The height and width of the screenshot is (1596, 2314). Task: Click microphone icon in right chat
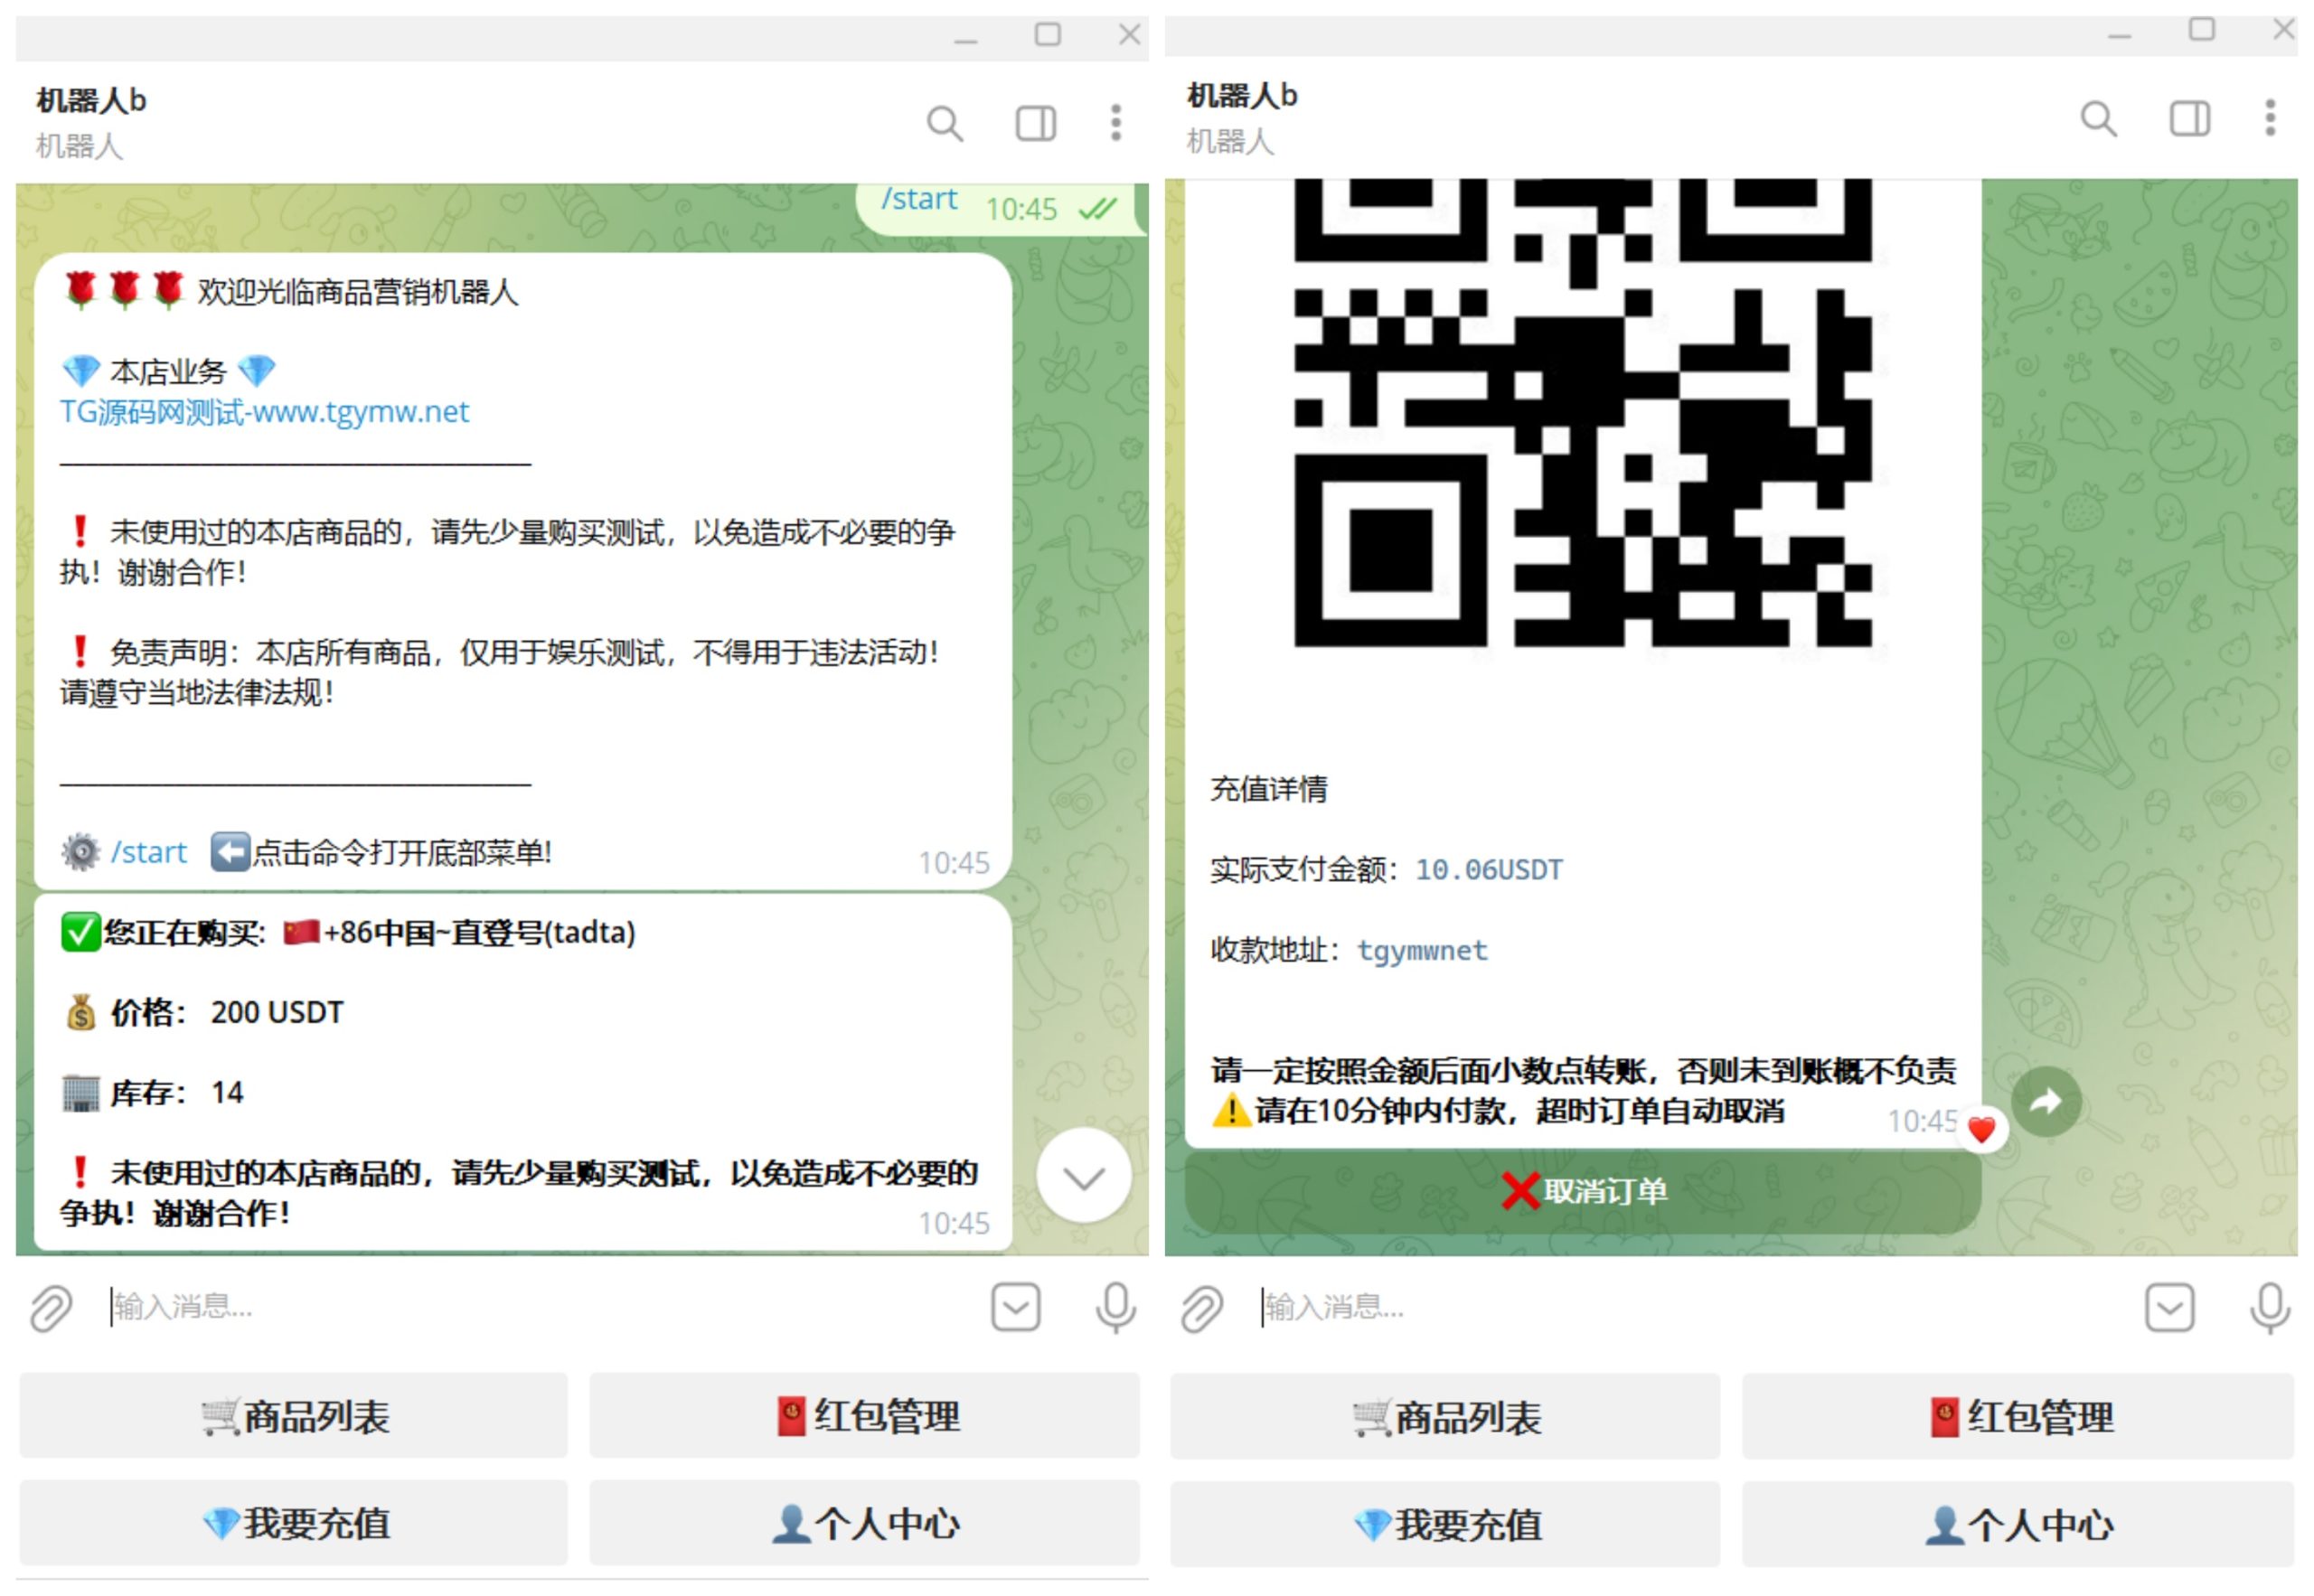pos(2269,1307)
